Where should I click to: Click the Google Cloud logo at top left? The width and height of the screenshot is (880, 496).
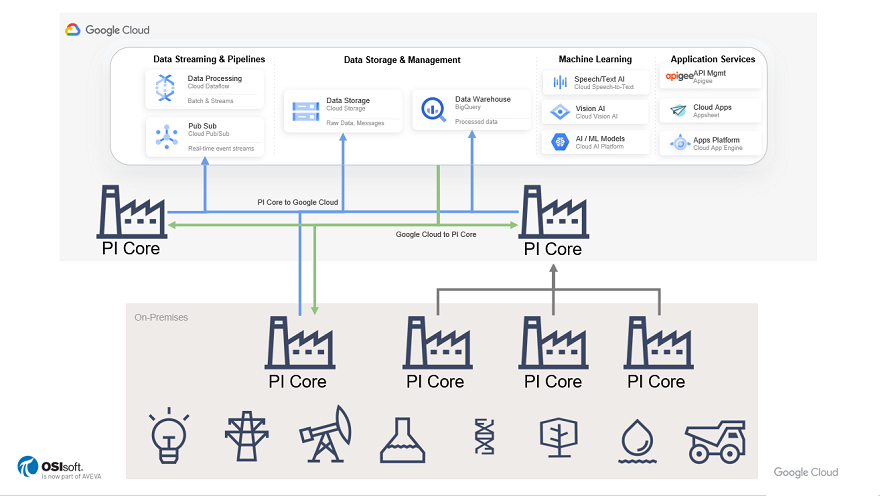pyautogui.click(x=107, y=30)
